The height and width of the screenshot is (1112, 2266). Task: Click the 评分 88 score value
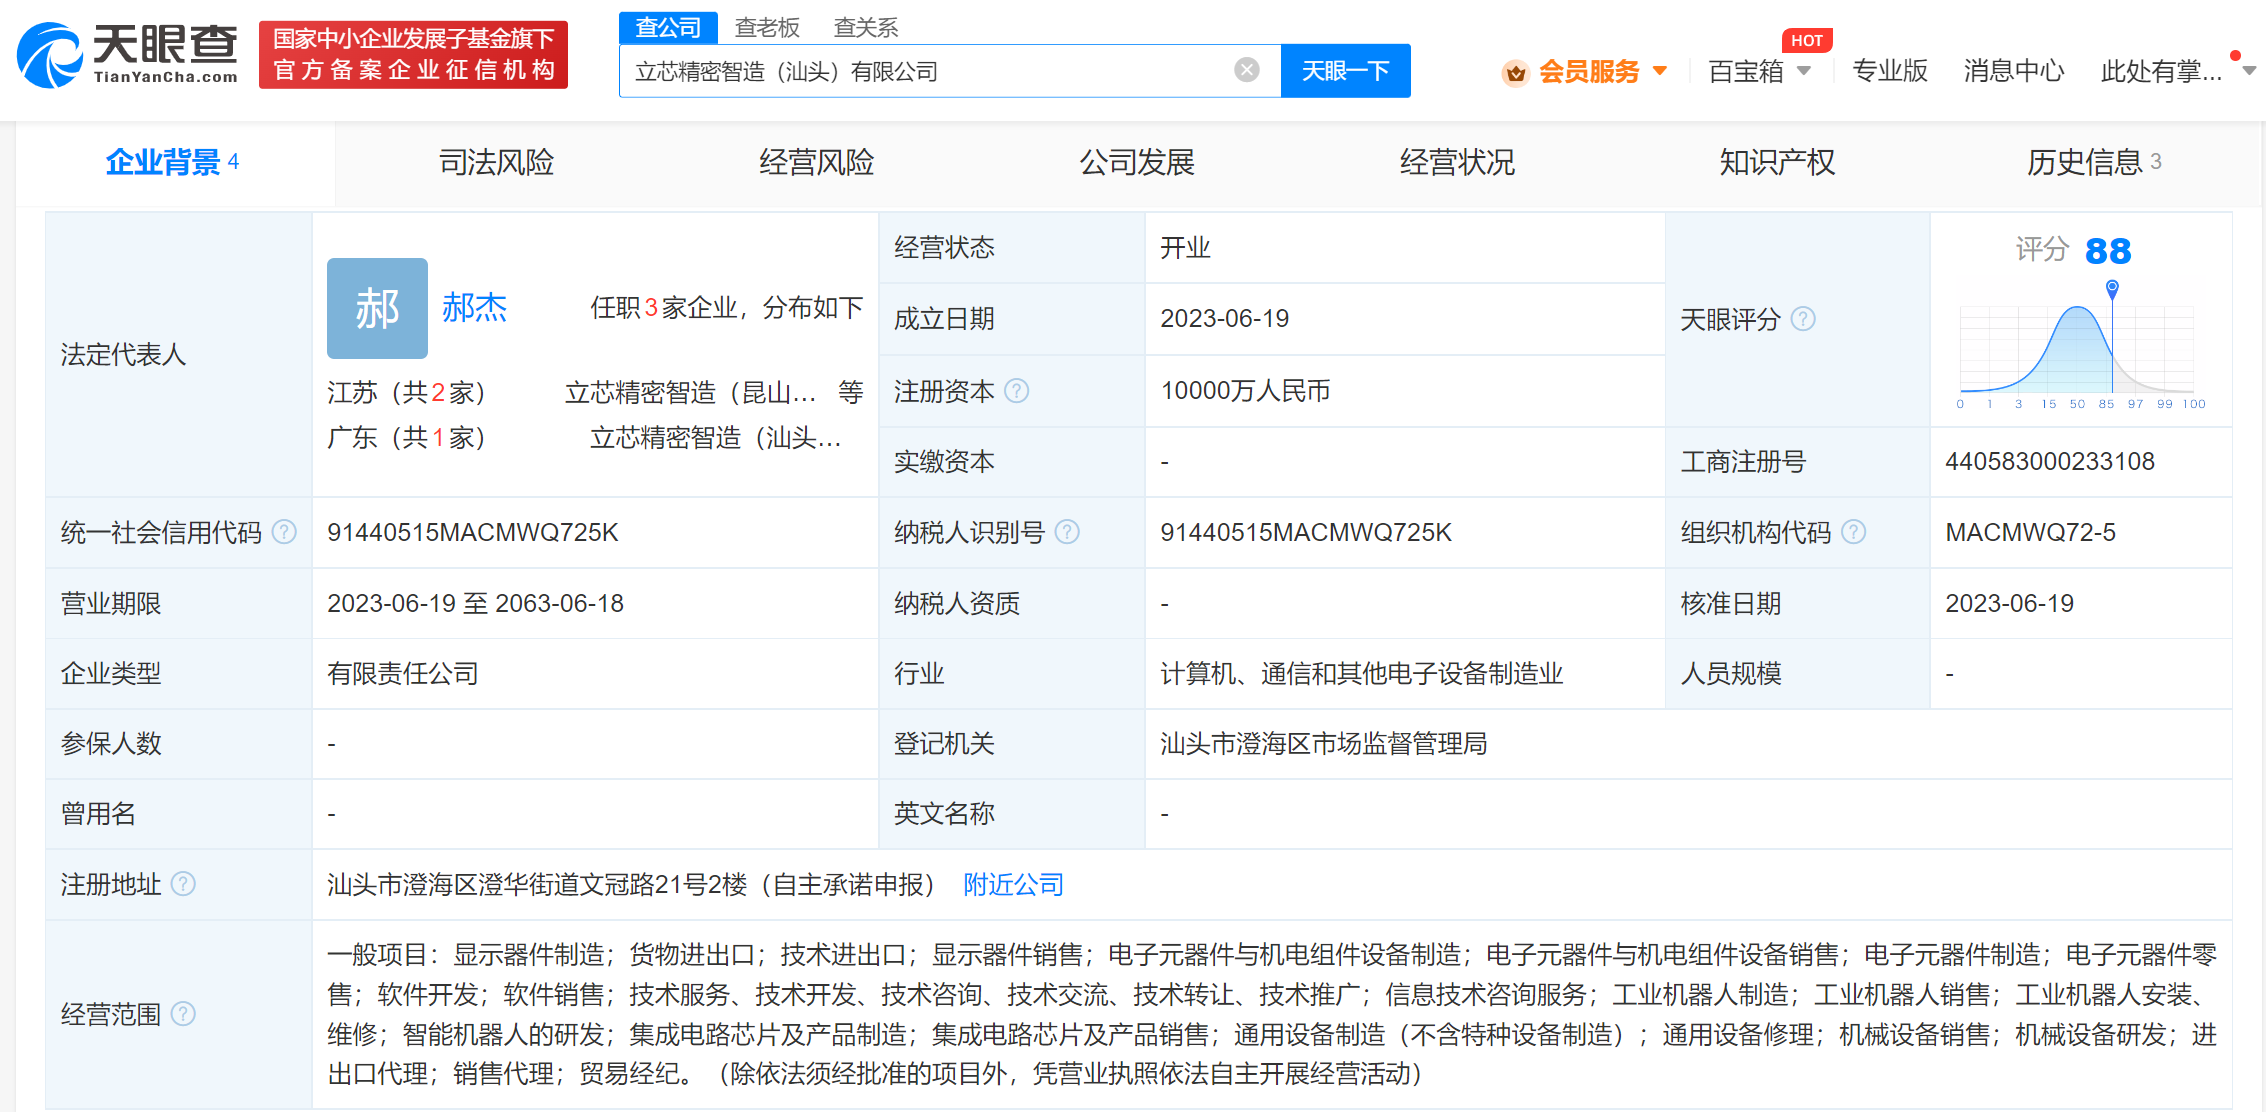pyautogui.click(x=2108, y=251)
